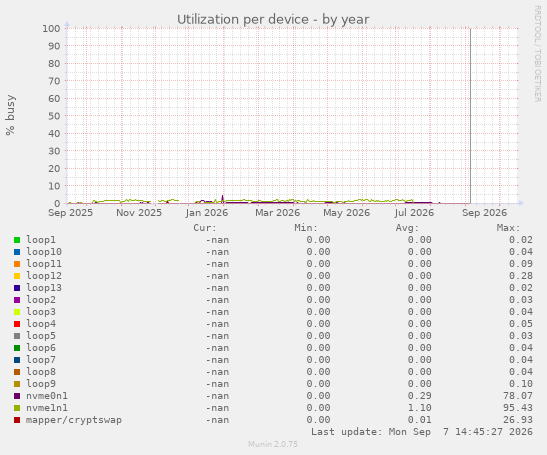Click nvme0n1 max value 78.07
The height and width of the screenshot is (455, 547).
pyautogui.click(x=518, y=396)
